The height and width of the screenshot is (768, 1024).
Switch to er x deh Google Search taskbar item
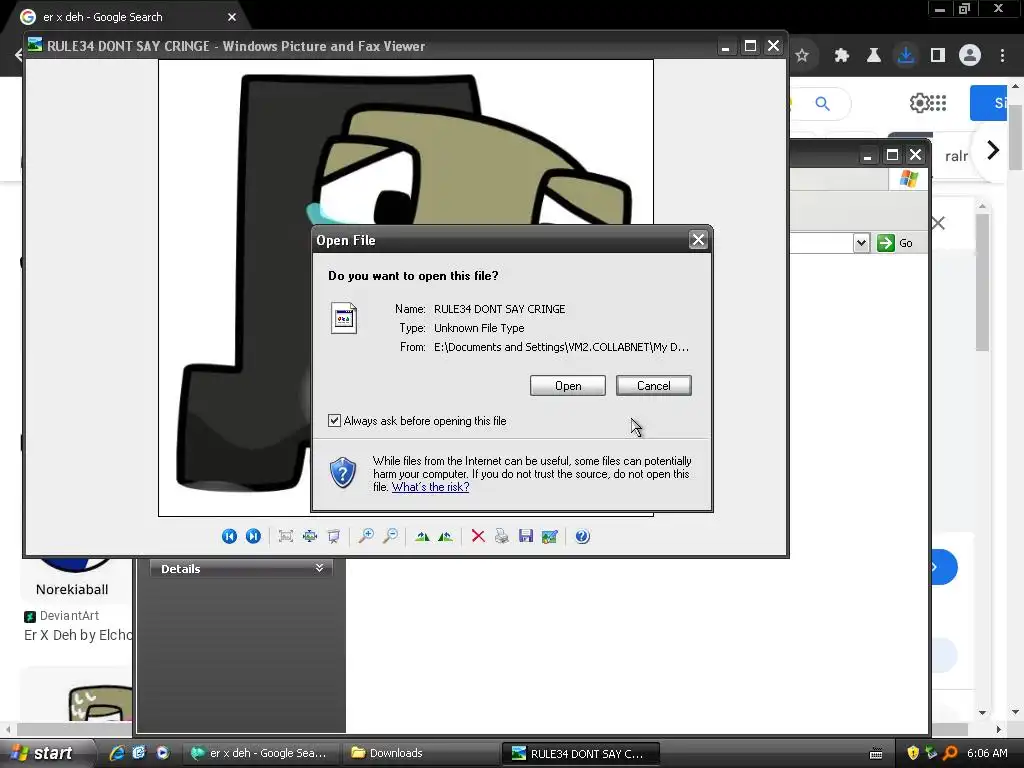(260, 753)
